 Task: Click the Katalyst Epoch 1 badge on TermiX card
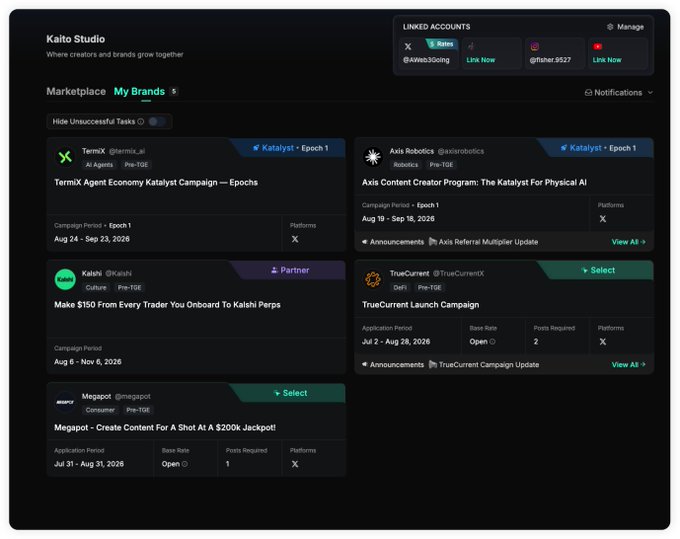click(x=290, y=148)
